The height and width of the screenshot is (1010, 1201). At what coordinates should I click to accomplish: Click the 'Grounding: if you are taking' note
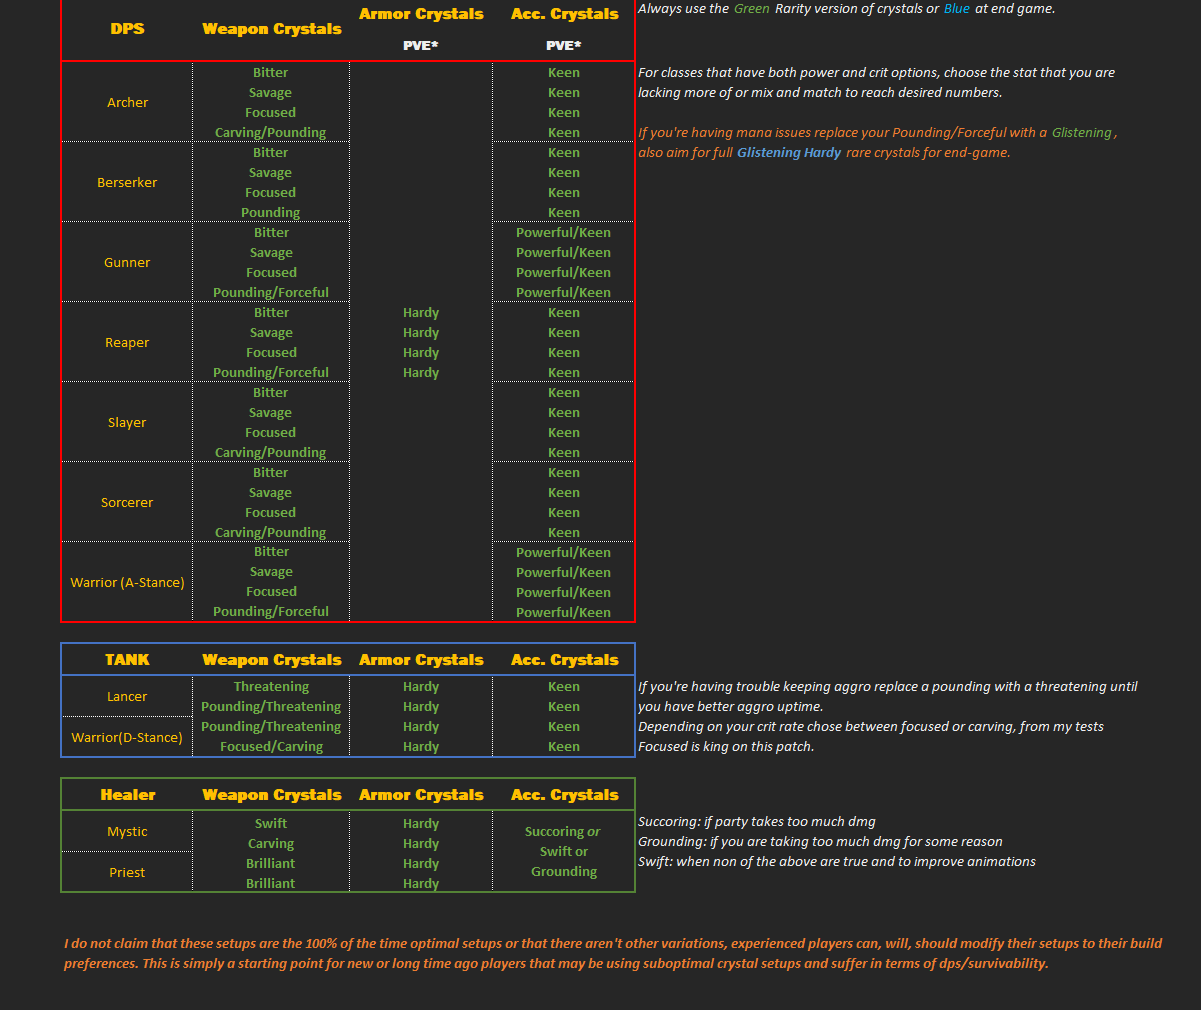[x=820, y=841]
